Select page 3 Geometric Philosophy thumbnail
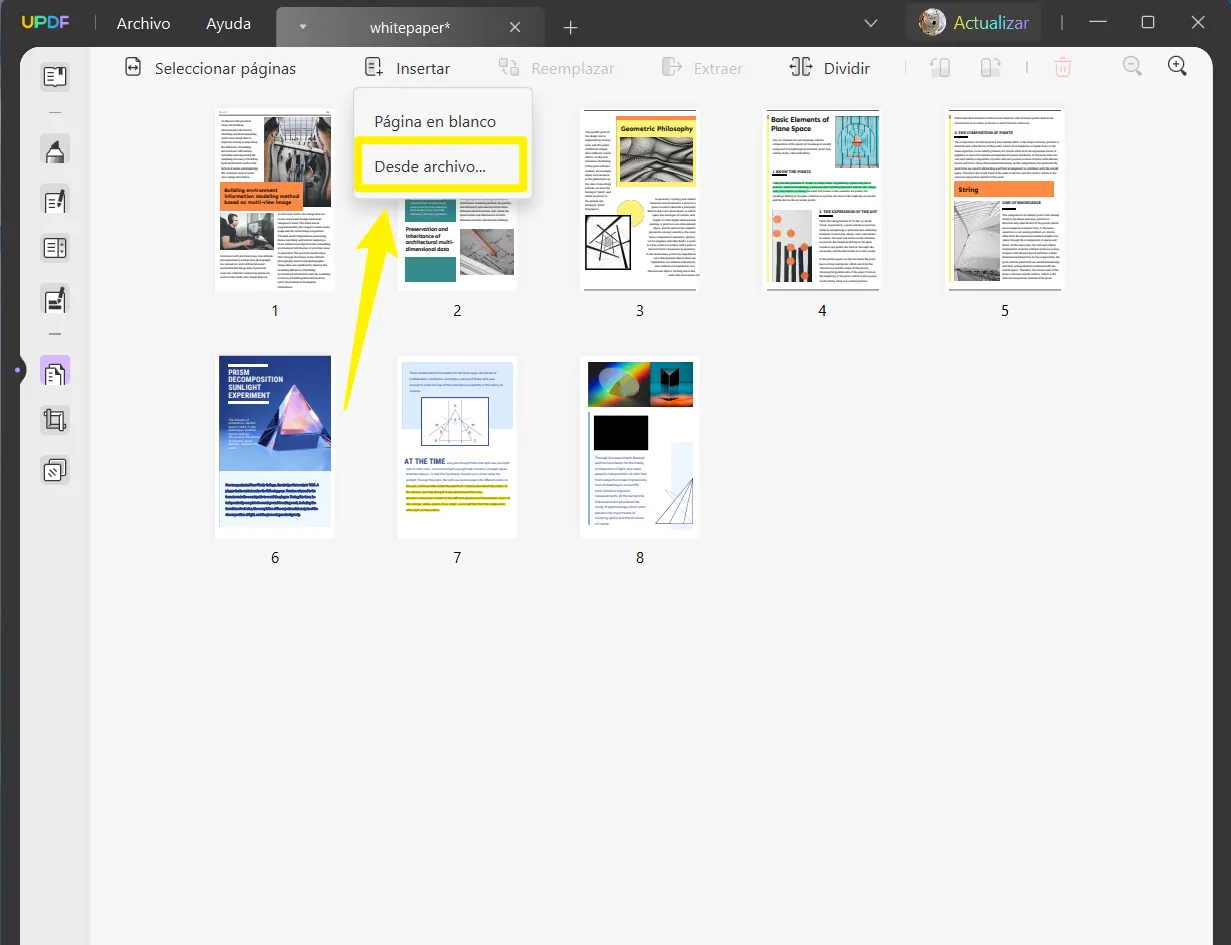 point(640,200)
